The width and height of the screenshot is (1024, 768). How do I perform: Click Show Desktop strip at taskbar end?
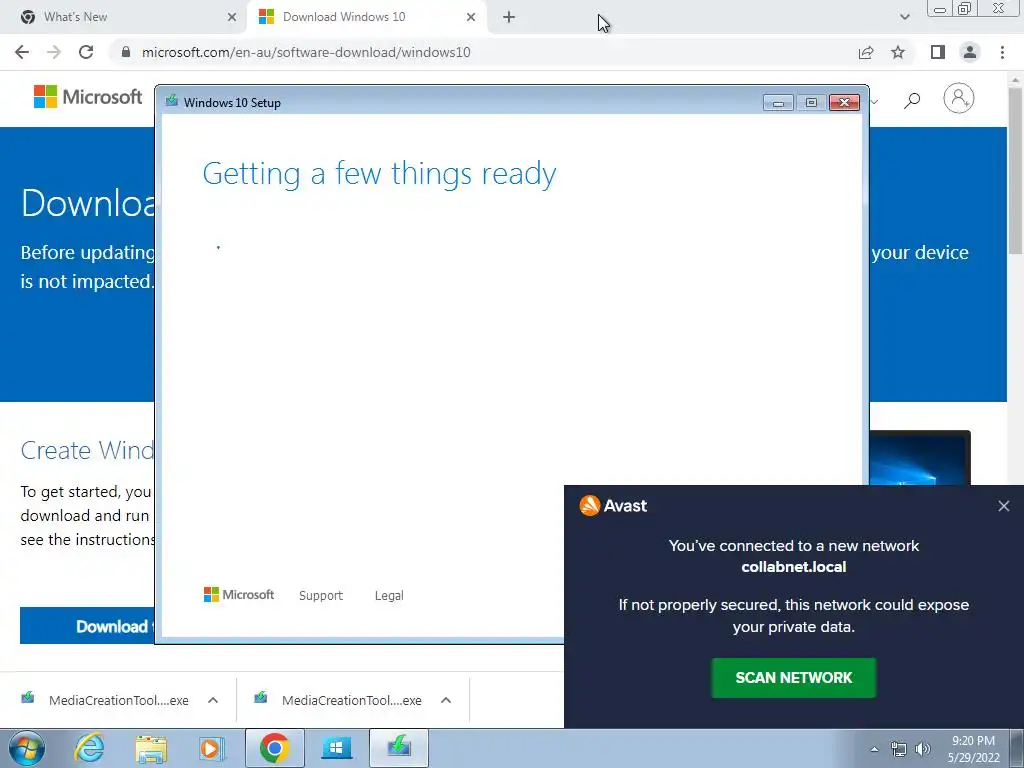click(x=1016, y=748)
